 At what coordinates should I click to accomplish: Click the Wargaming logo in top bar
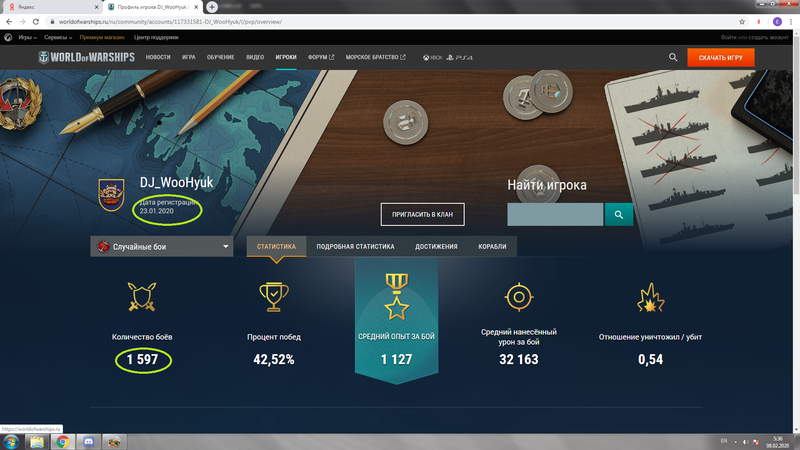pos(8,37)
